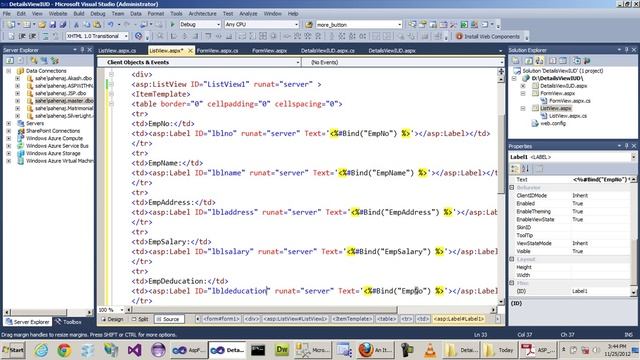
Task: Click the validation target settings icon
Action: (139, 36)
